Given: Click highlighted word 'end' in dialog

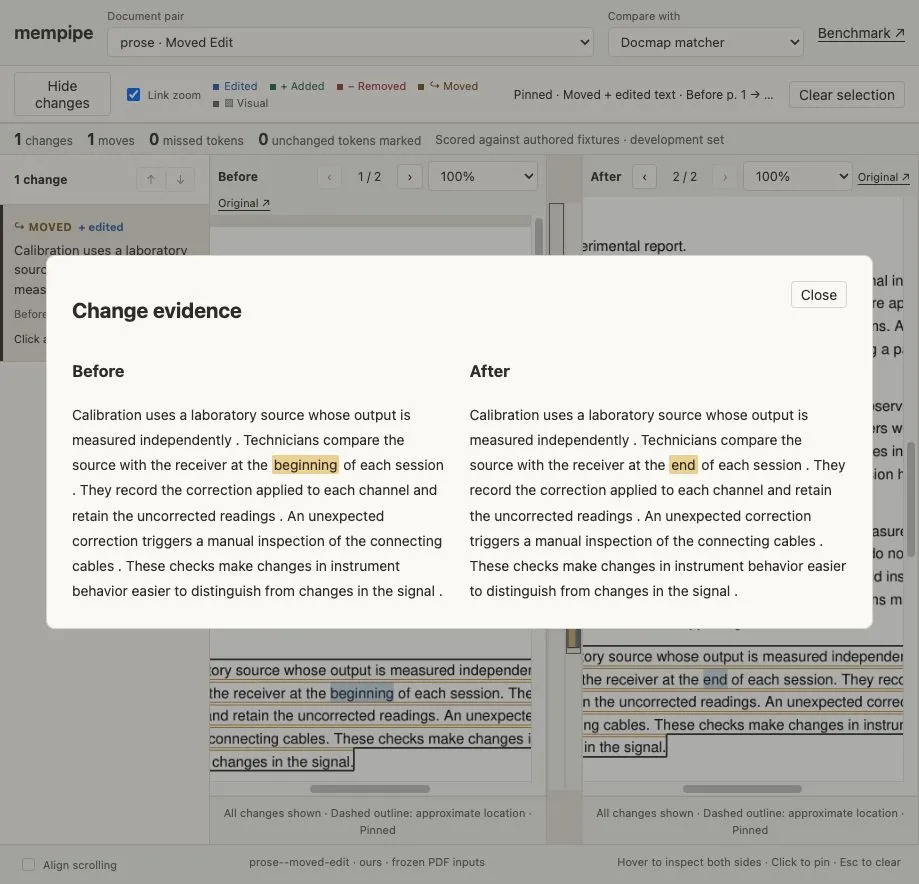Looking at the screenshot, I should coord(683,465).
